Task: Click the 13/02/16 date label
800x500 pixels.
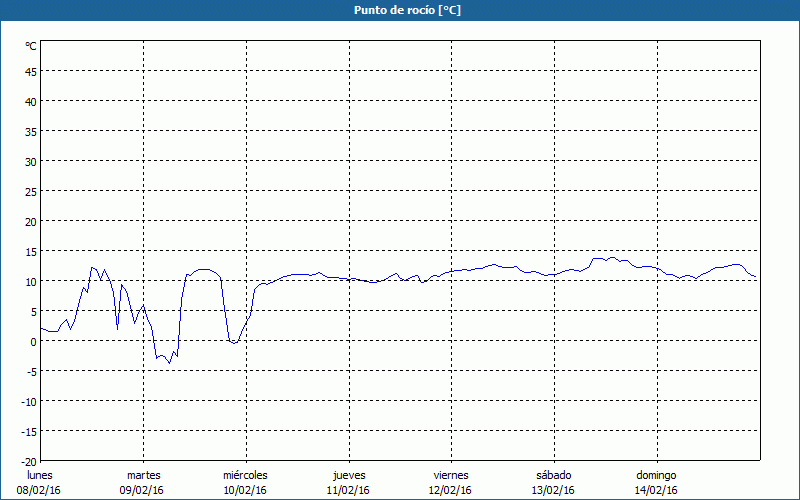Action: tap(553, 490)
